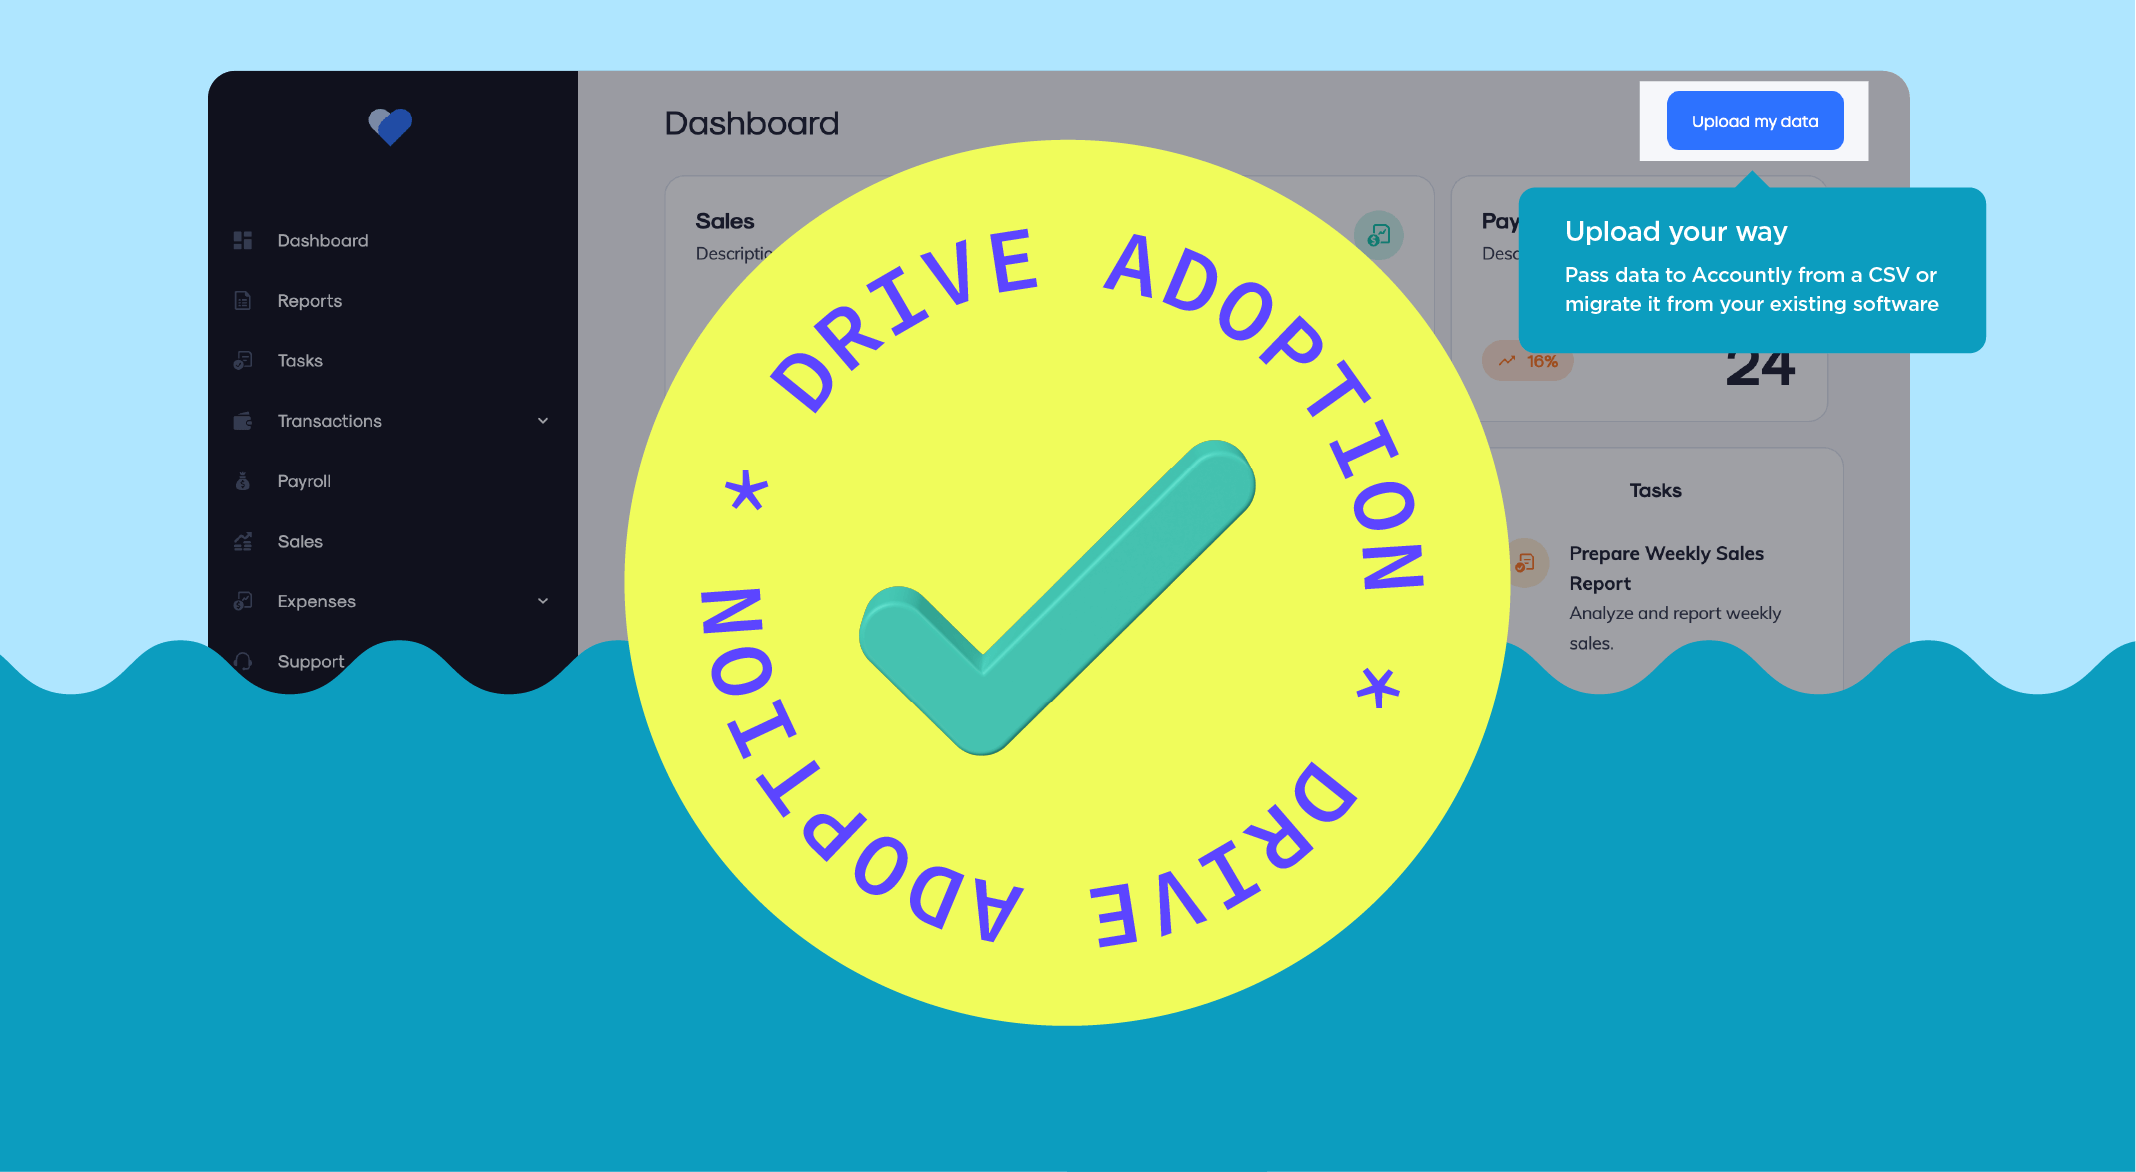This screenshot has width=2136, height=1172.
Task: Click the Sales chart icon
Action: pos(242,541)
